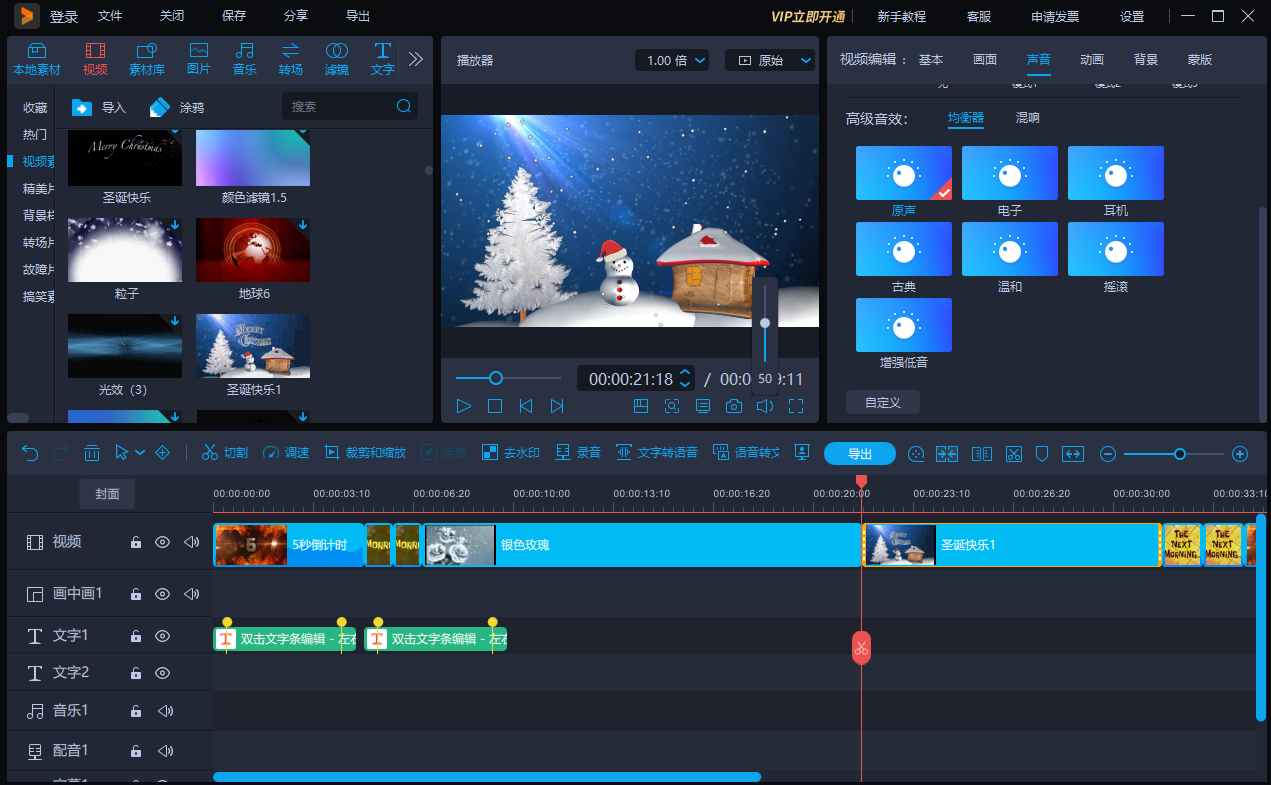The image size is (1271, 785).
Task: Open the 原始 resolution dropdown
Action: pos(769,59)
